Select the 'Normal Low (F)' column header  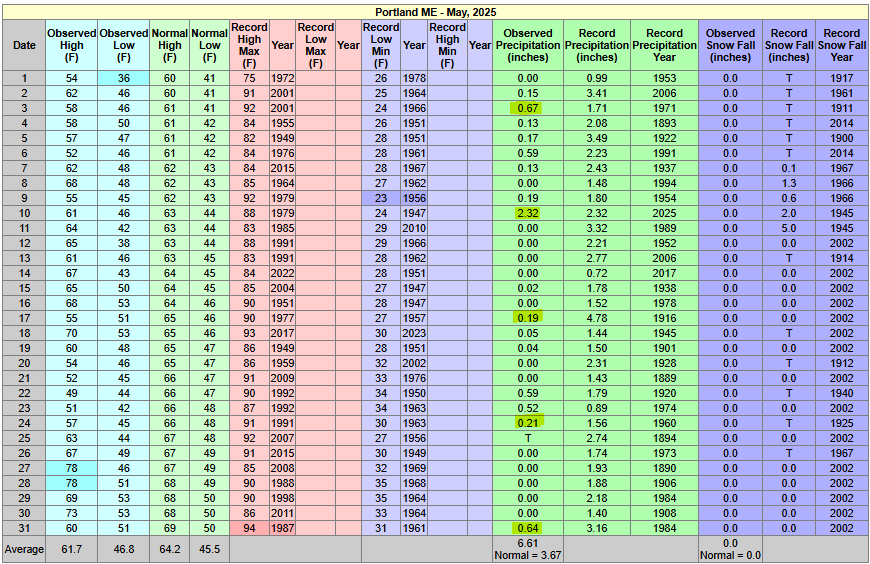click(x=209, y=45)
